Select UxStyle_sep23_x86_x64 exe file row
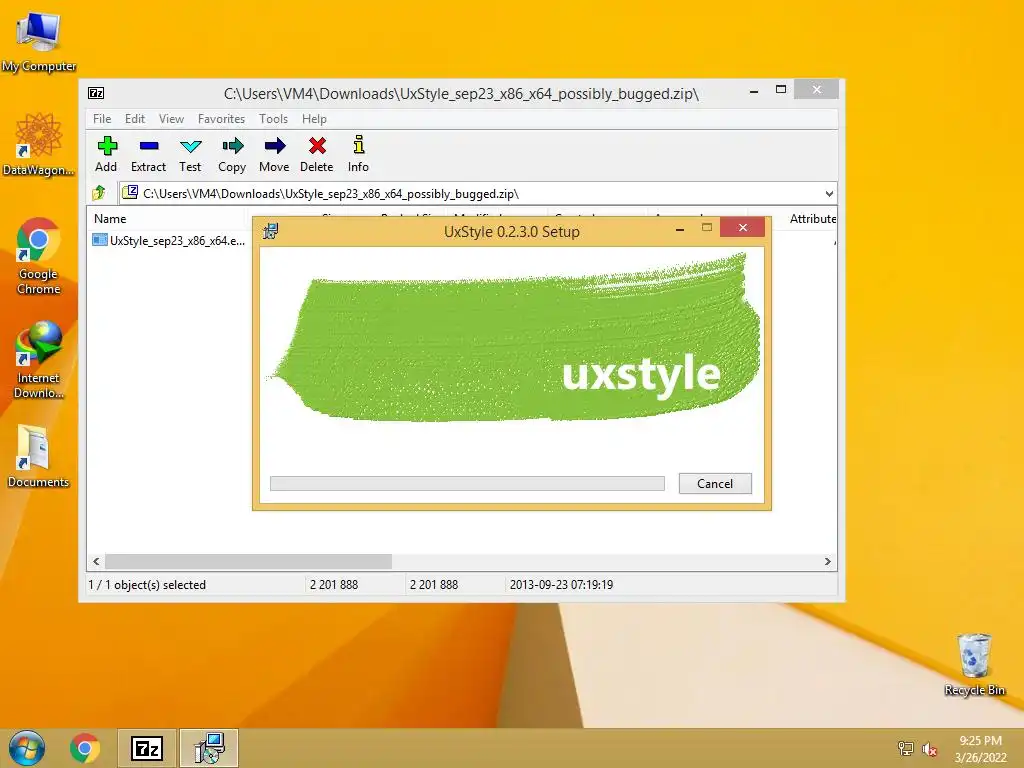The height and width of the screenshot is (768, 1024). pyautogui.click(x=168, y=240)
